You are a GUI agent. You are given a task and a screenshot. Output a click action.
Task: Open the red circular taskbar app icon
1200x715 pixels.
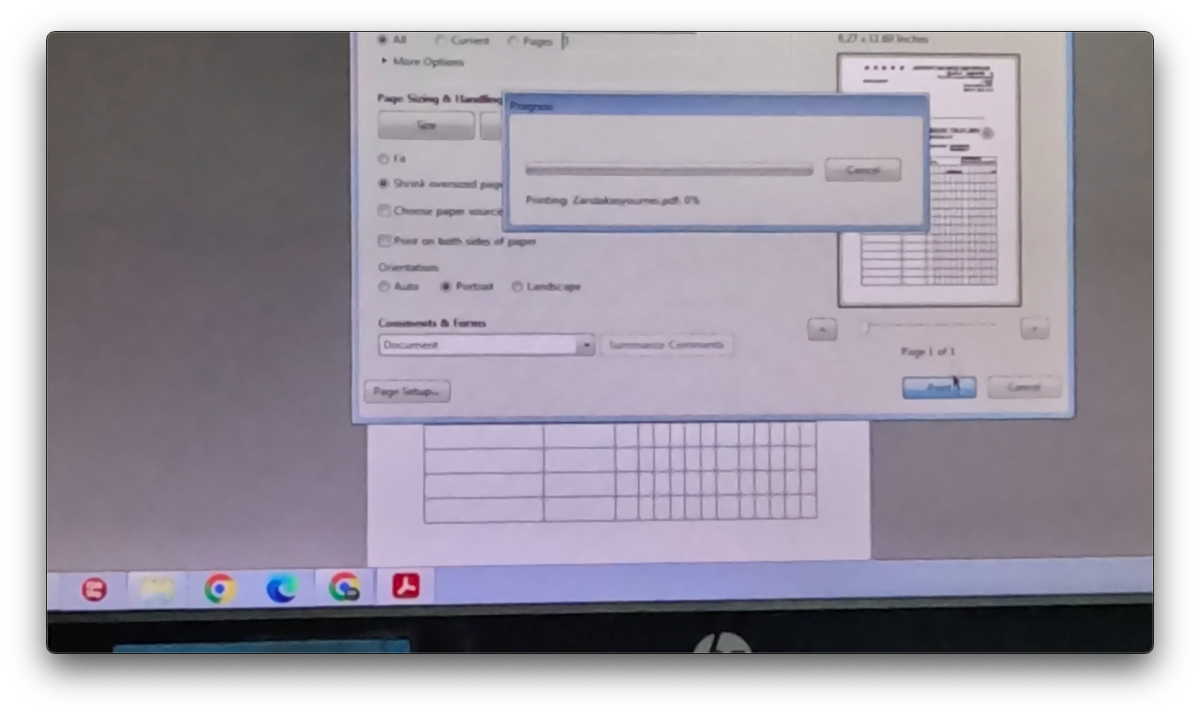94,590
